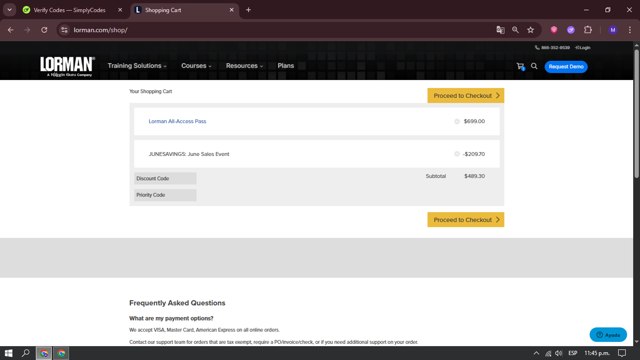Reload the page
The image size is (640, 360).
coord(44,30)
